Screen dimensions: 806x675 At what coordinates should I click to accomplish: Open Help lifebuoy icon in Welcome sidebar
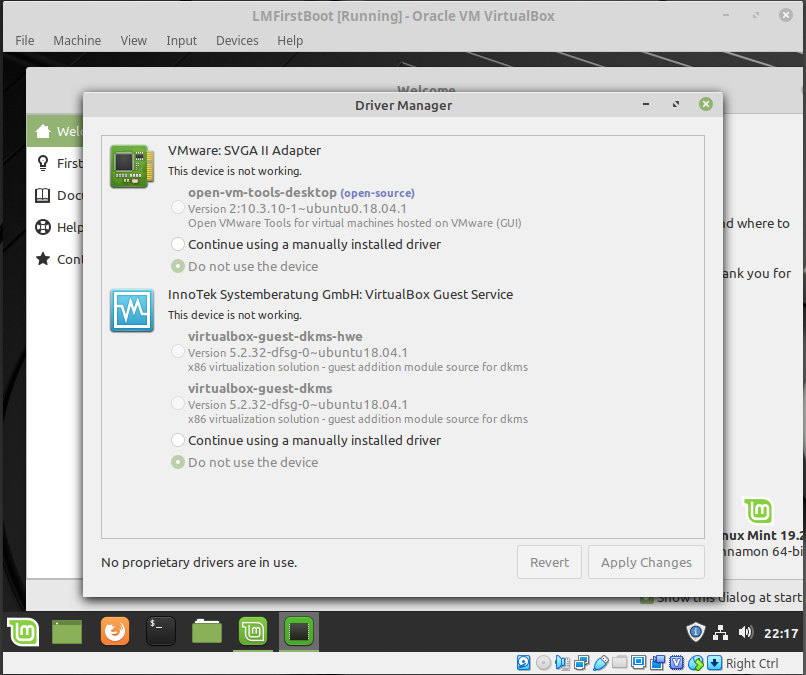43,227
